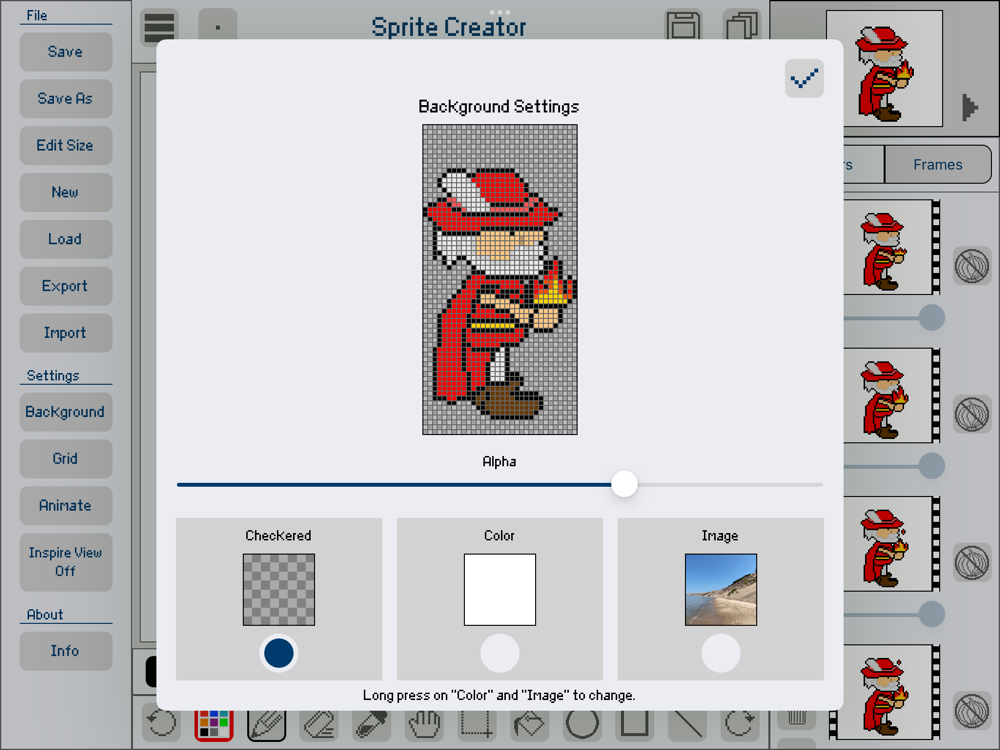The width and height of the screenshot is (1000, 750).
Task: Toggle first frame's crossed-circle visibility icon
Action: point(972,266)
